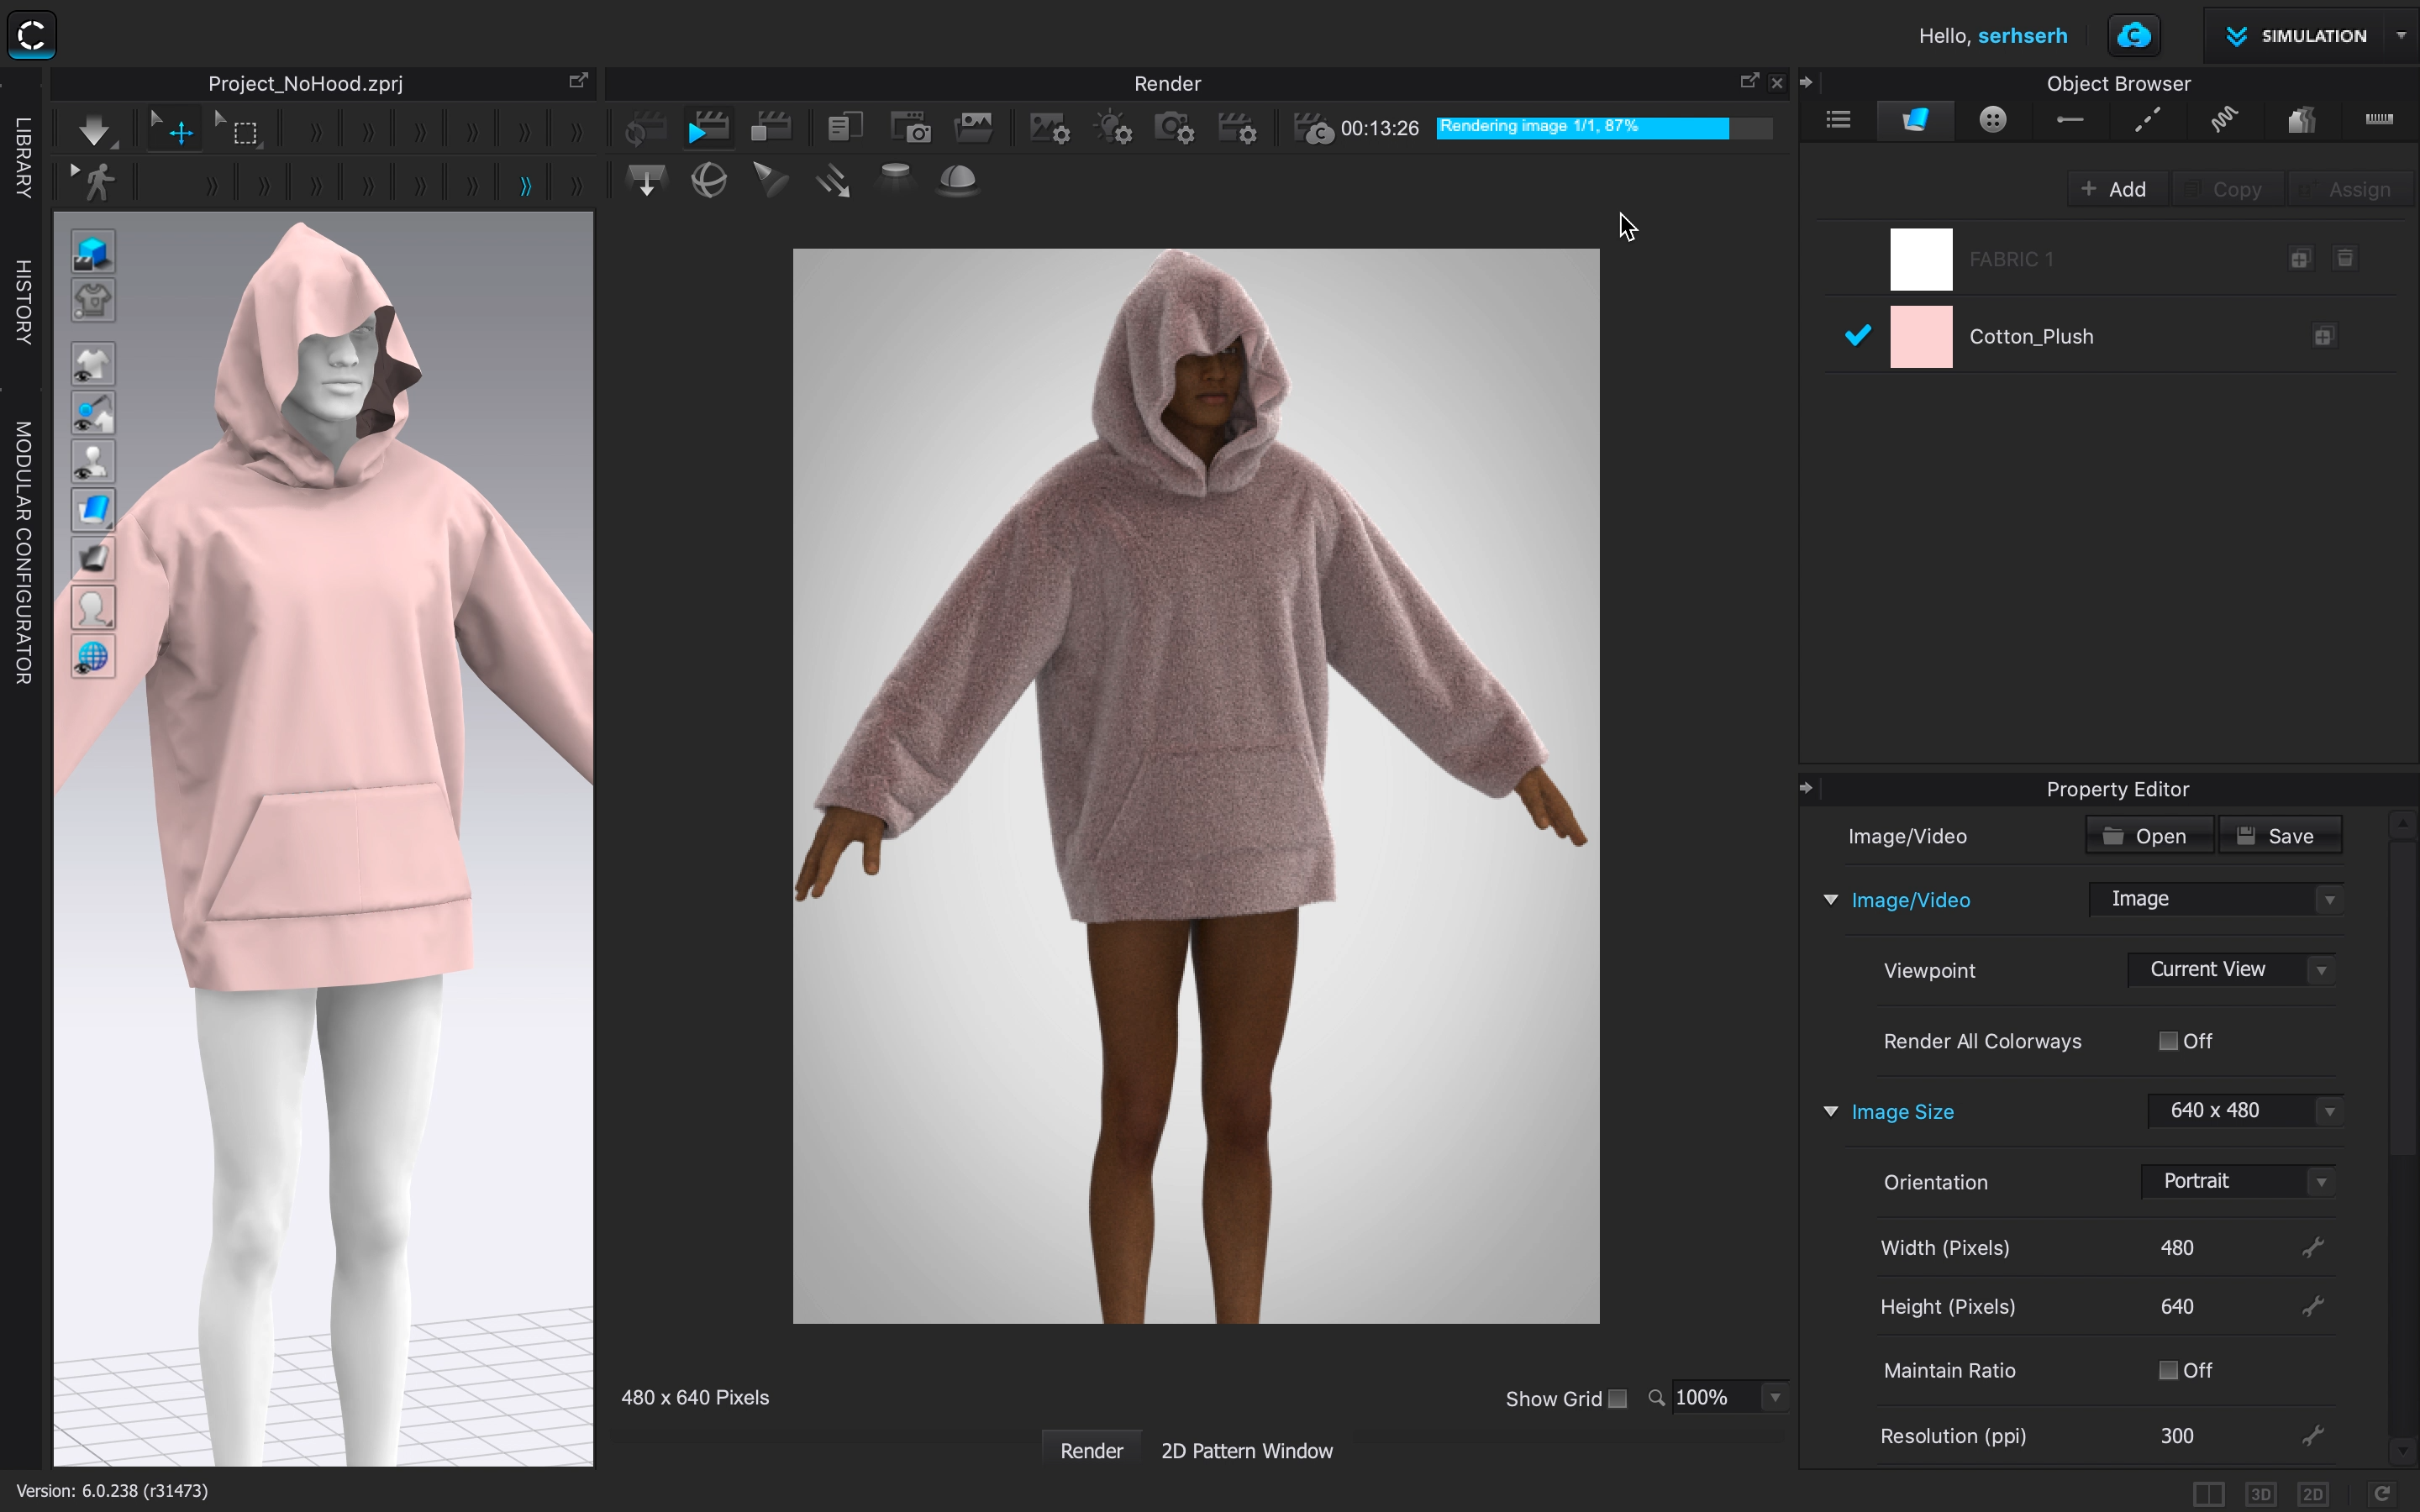Expand the Image/Video section properties

coord(1831,899)
